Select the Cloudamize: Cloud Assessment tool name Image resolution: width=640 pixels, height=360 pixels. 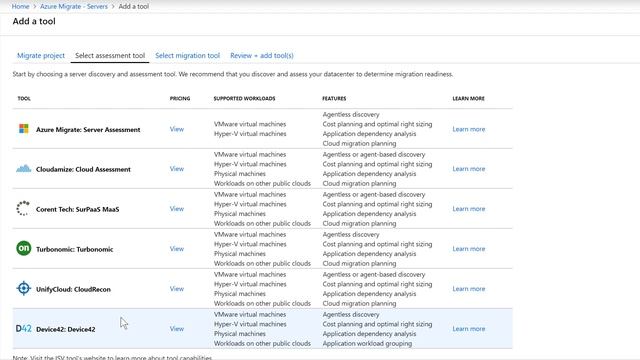(x=83, y=169)
